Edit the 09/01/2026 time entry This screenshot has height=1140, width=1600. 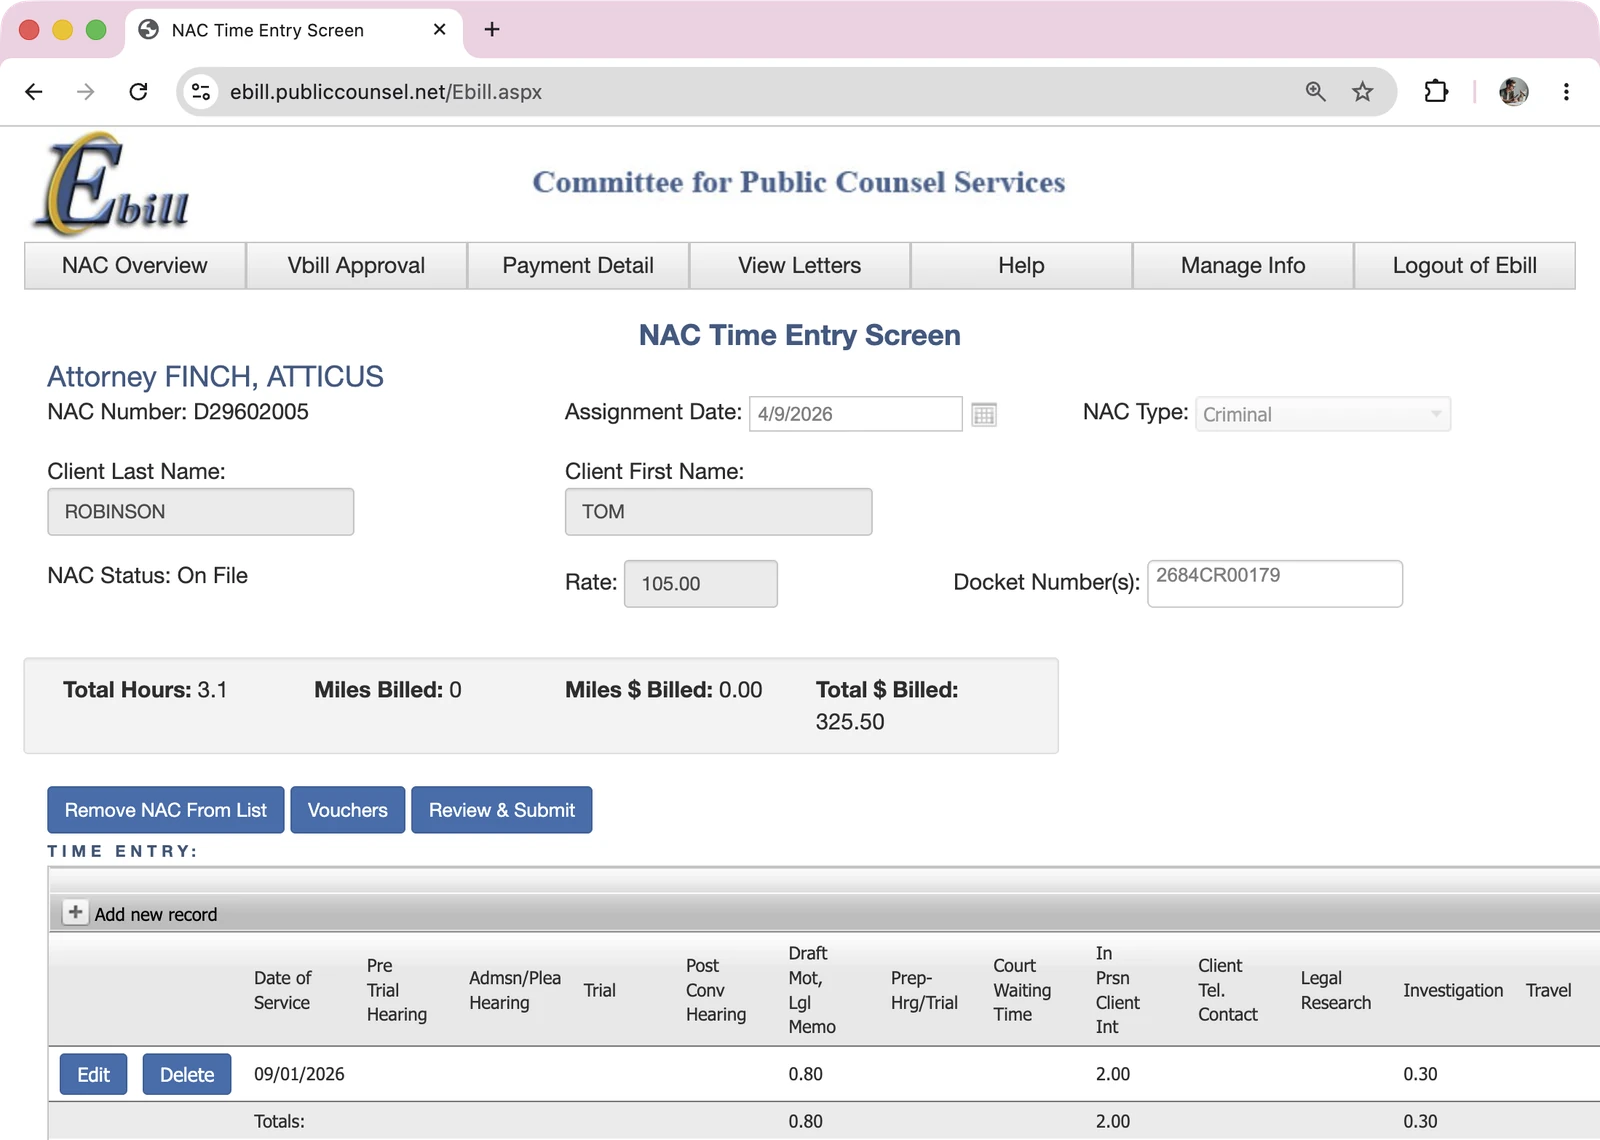(93, 1074)
